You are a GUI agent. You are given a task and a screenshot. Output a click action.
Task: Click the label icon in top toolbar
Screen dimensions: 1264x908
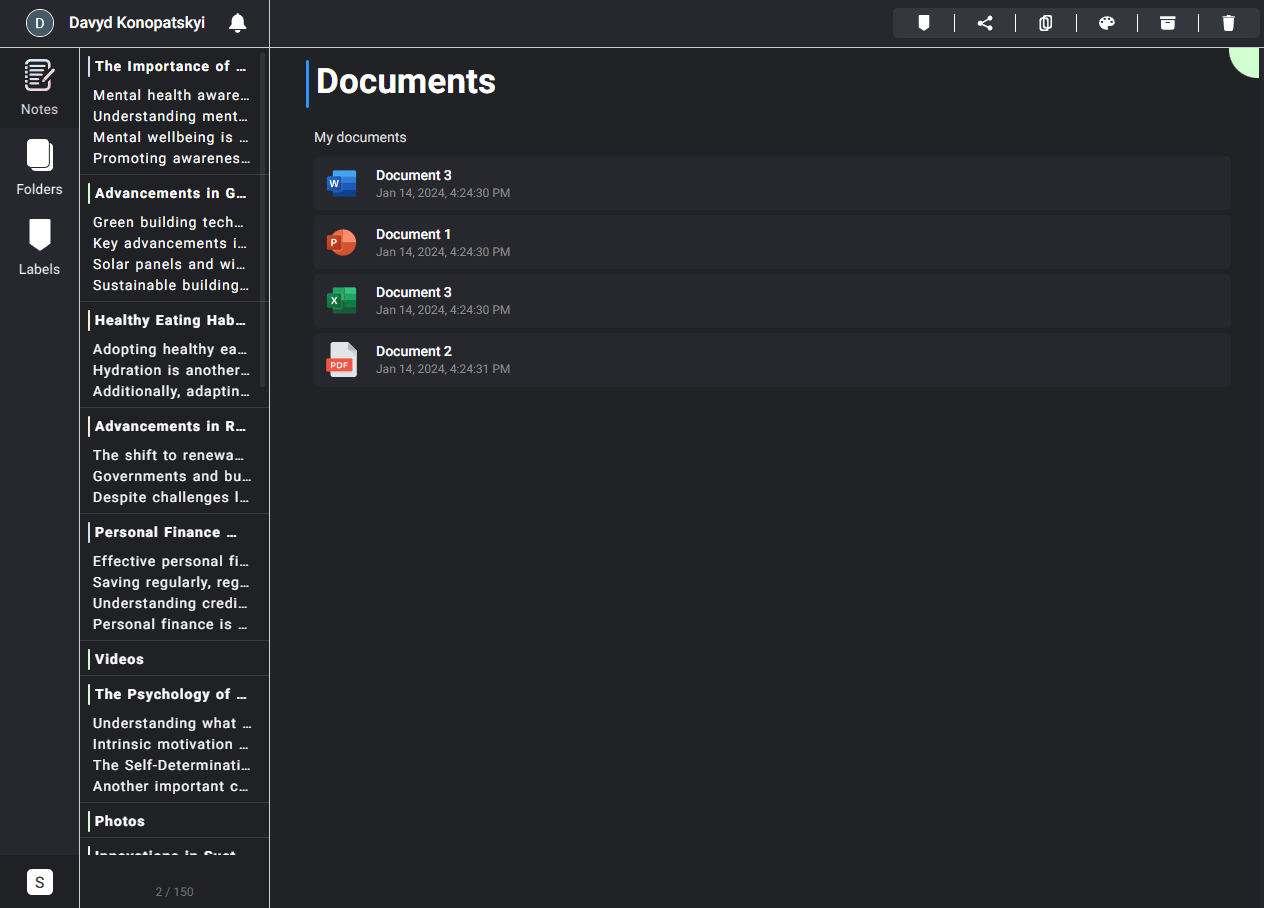pos(924,23)
